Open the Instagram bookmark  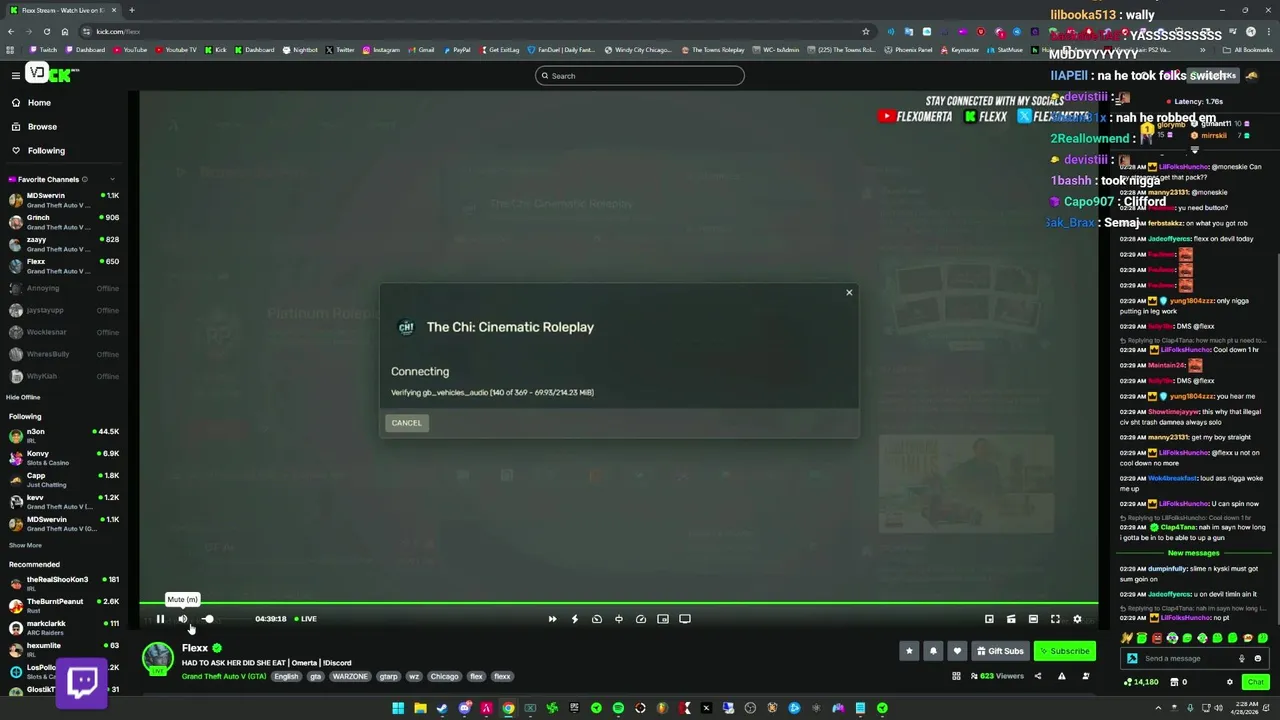(381, 49)
